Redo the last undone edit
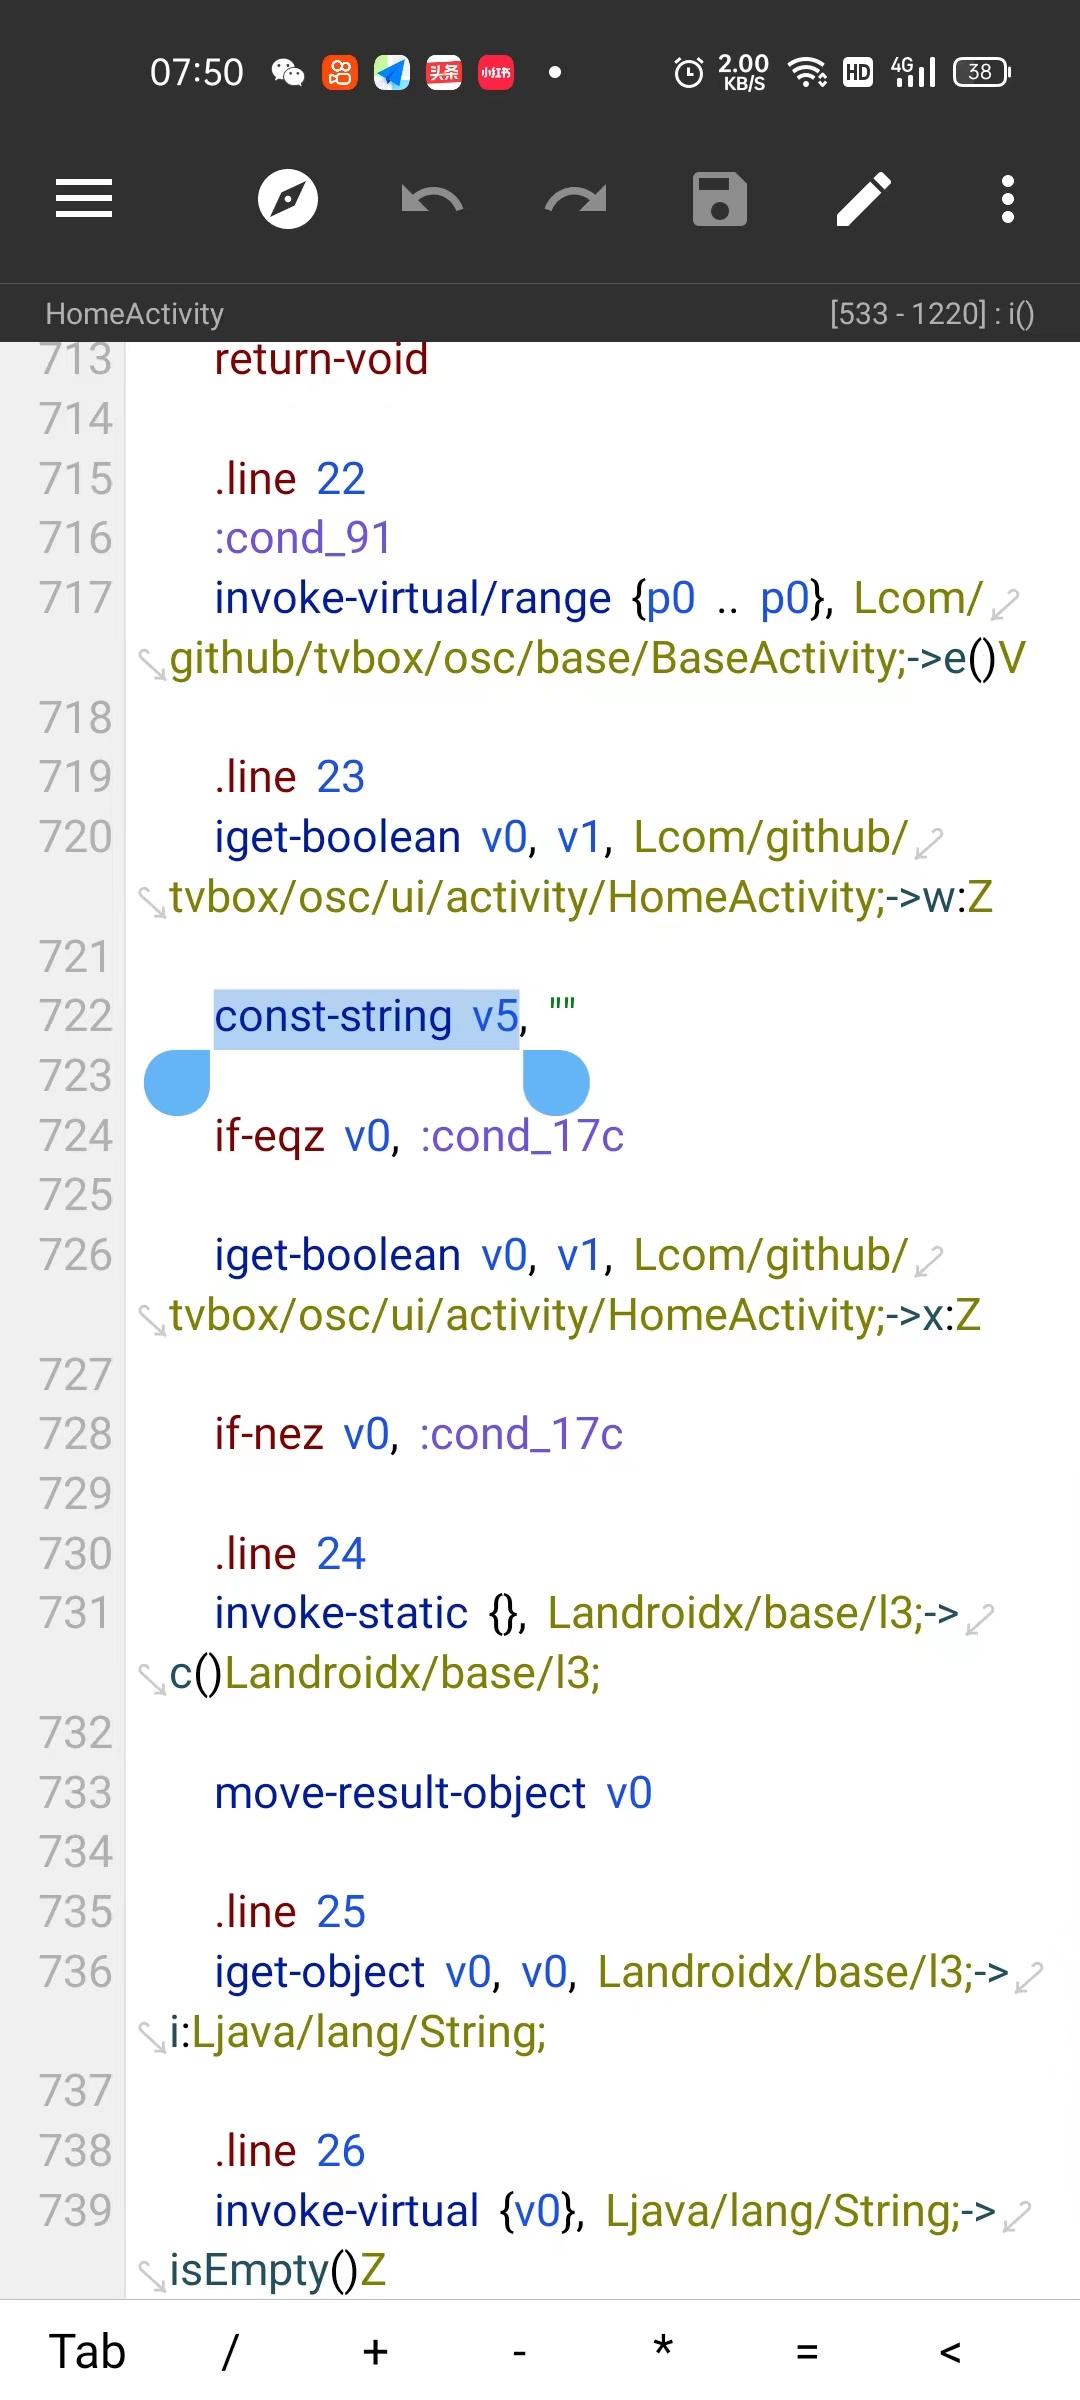Image resolution: width=1080 pixels, height=2400 pixels. coord(576,199)
